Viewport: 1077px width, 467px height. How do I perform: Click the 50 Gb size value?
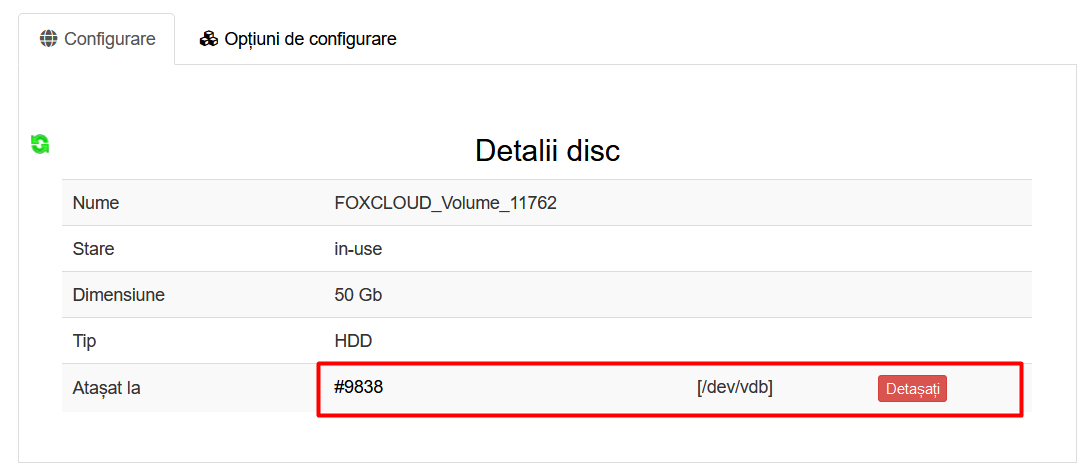click(358, 295)
